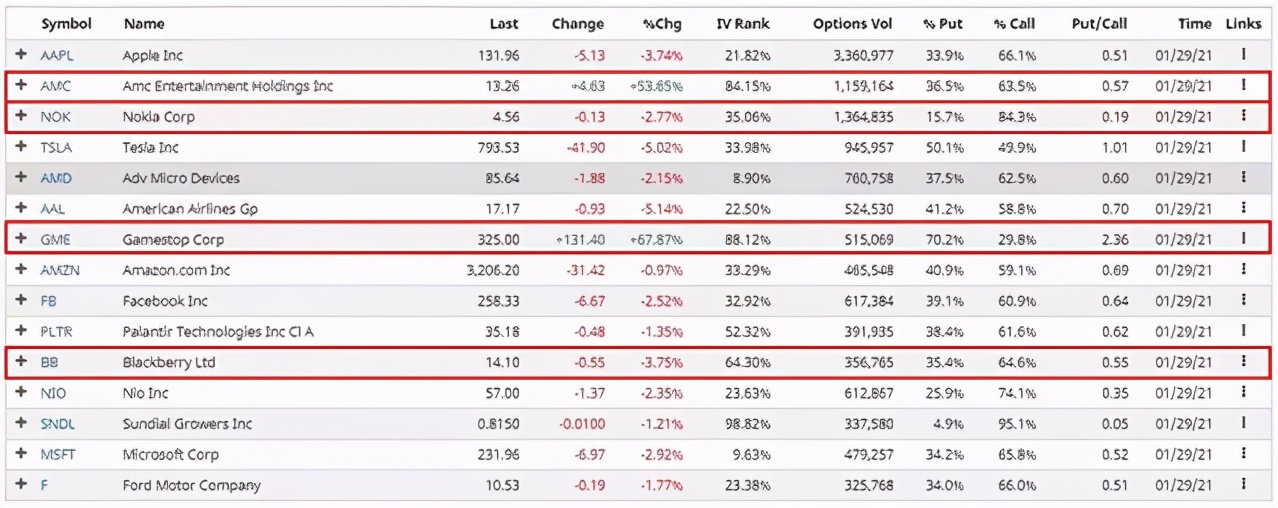
Task: Sort table by Symbol column header
Action: 66,23
